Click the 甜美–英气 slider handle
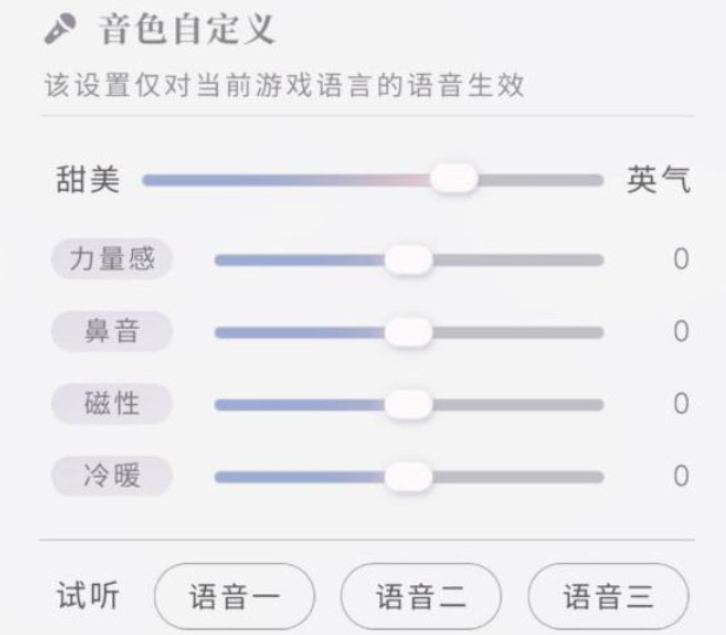726x635 pixels. tap(454, 179)
